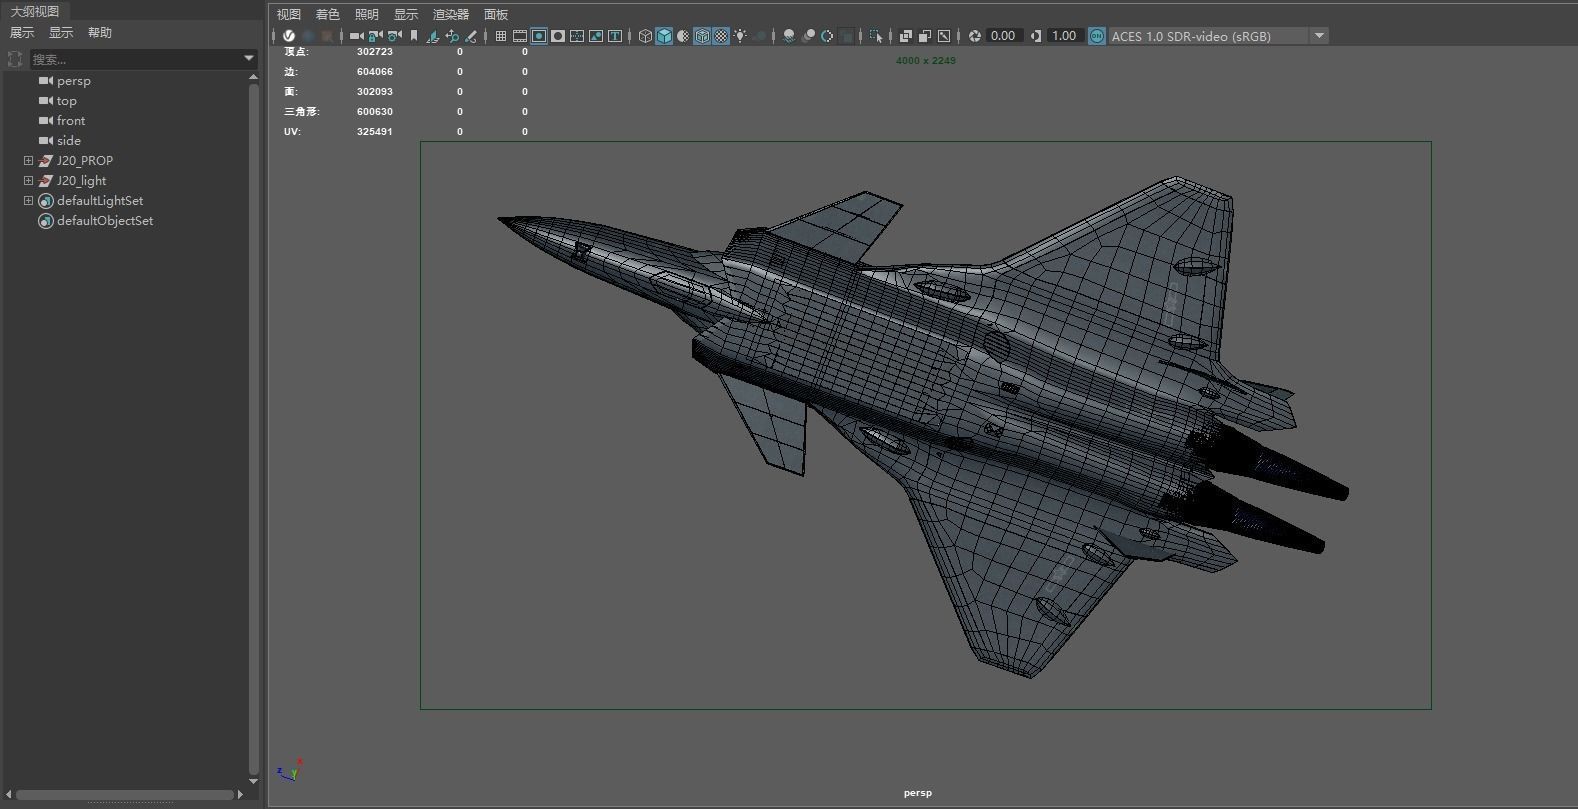Click the Shadows icon next to light bulb
Image resolution: width=1578 pixels, height=809 pixels.
pyautogui.click(x=760, y=36)
